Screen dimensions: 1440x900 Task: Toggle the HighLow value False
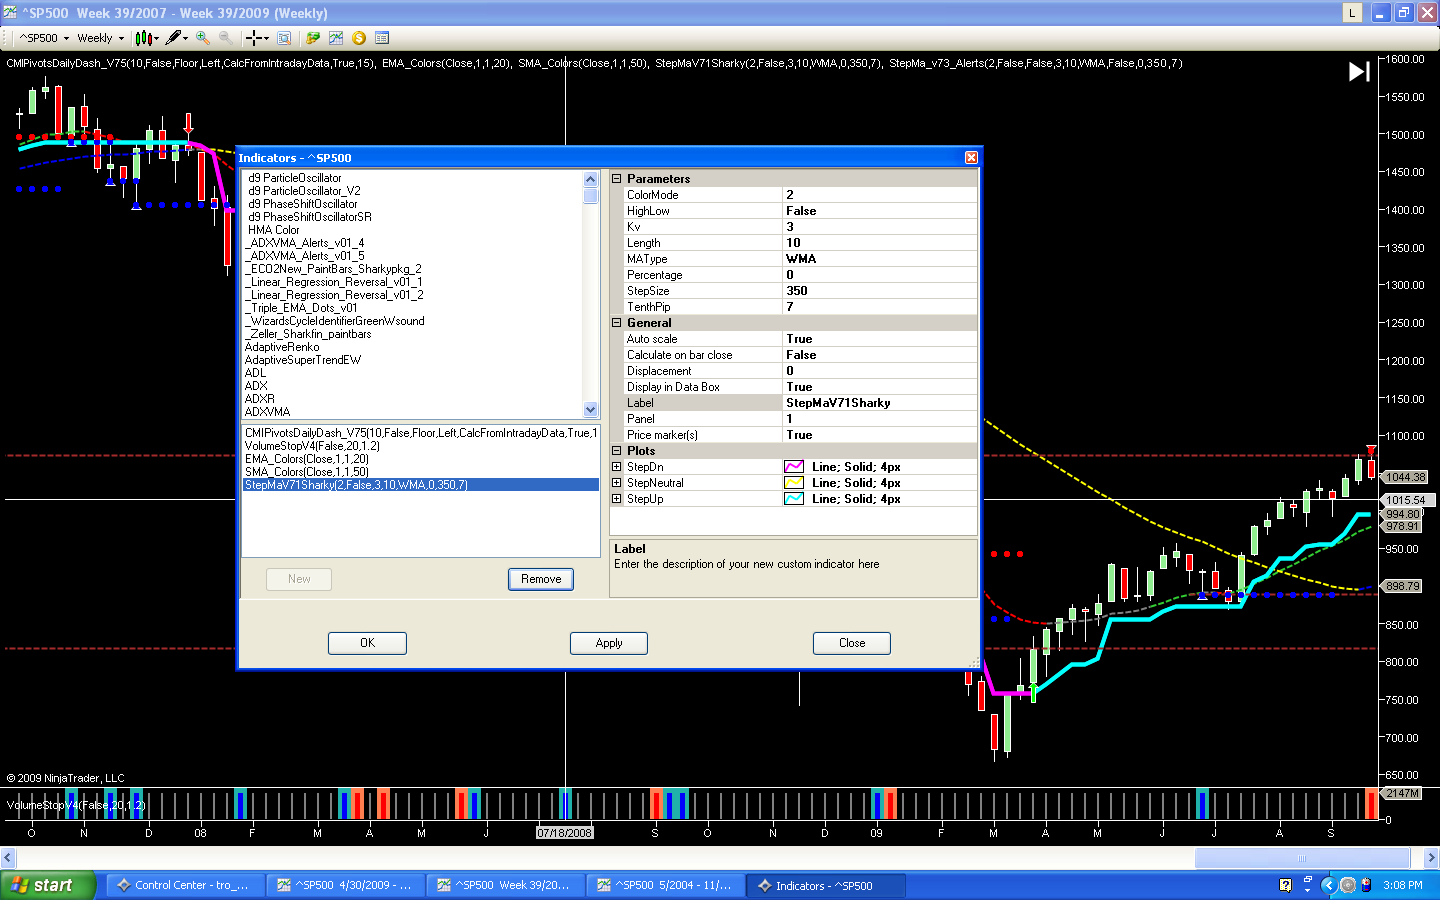pyautogui.click(x=879, y=211)
